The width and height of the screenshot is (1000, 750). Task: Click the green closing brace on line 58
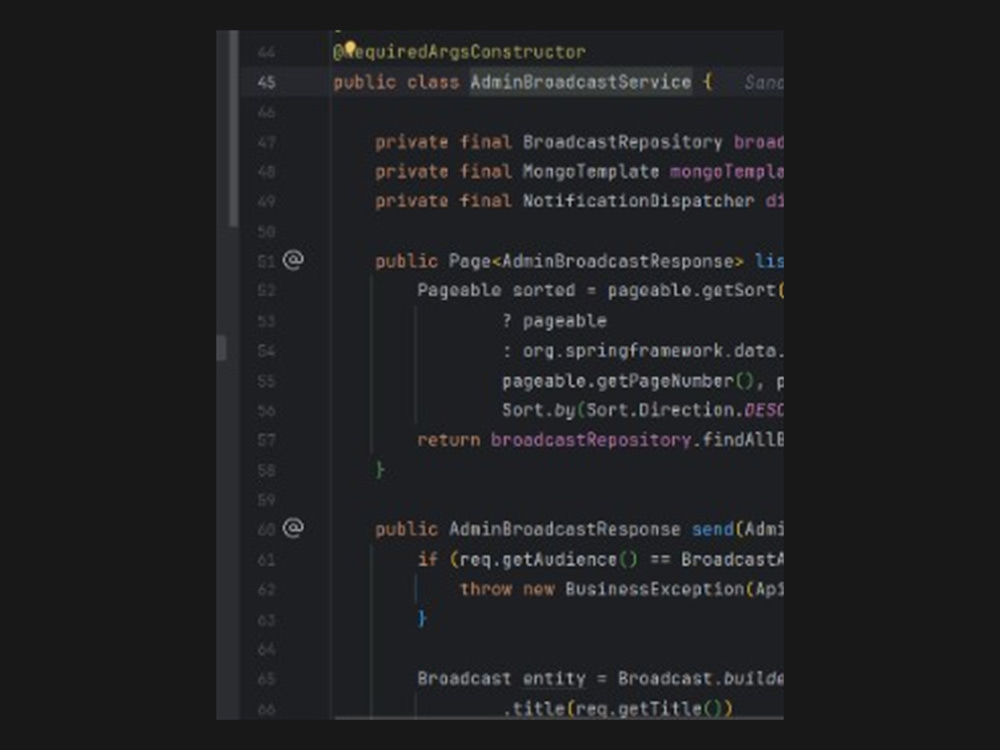click(379, 470)
